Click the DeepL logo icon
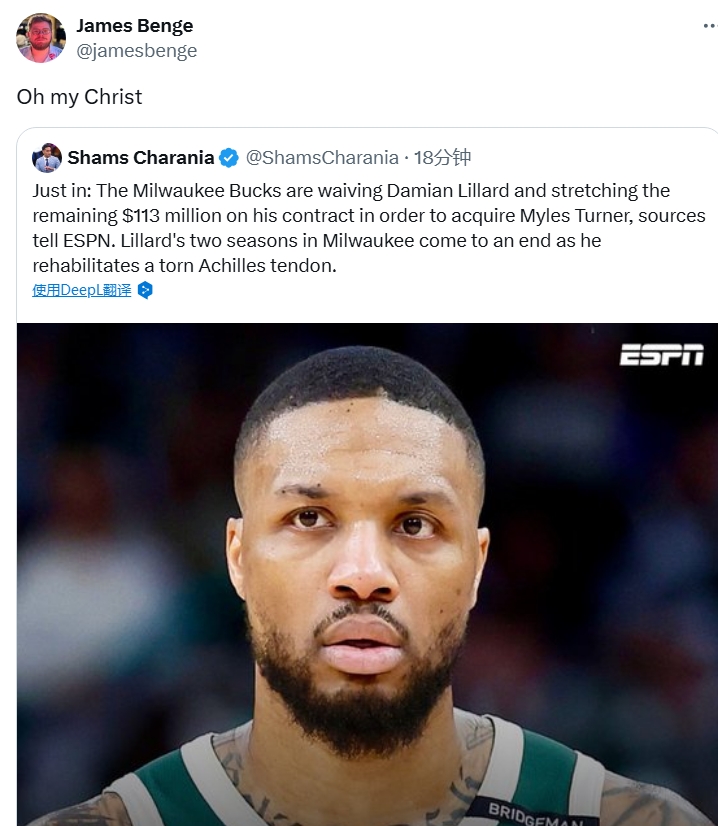This screenshot has width=718, height=826. tap(145, 290)
